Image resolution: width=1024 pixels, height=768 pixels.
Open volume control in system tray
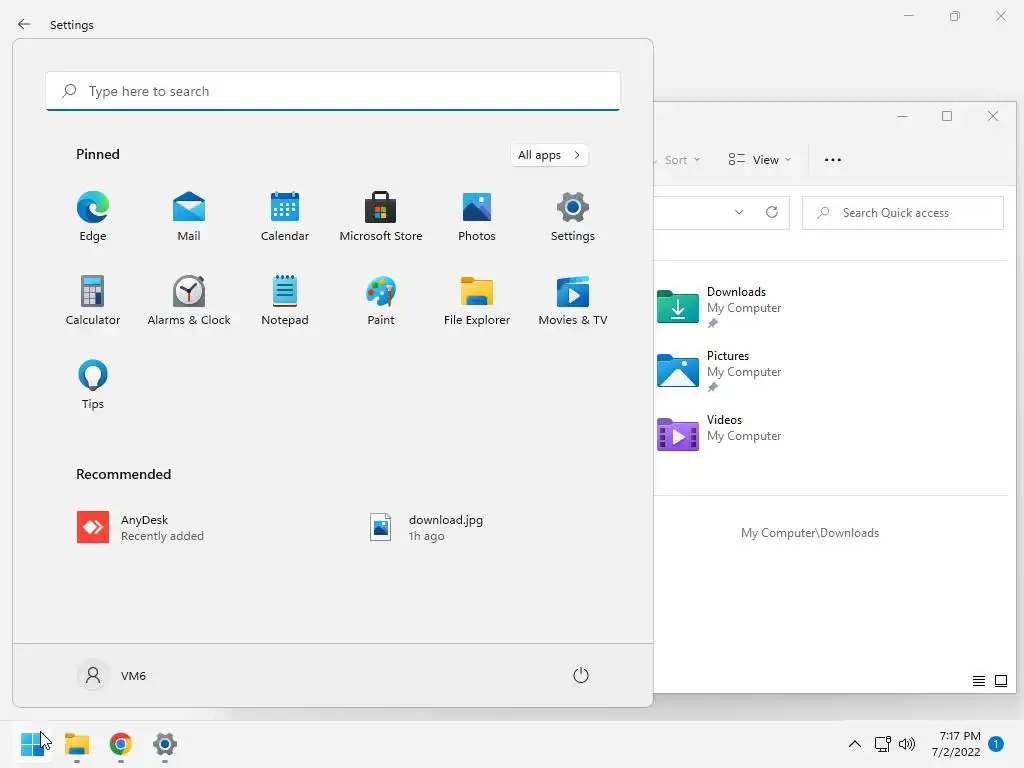click(x=907, y=744)
